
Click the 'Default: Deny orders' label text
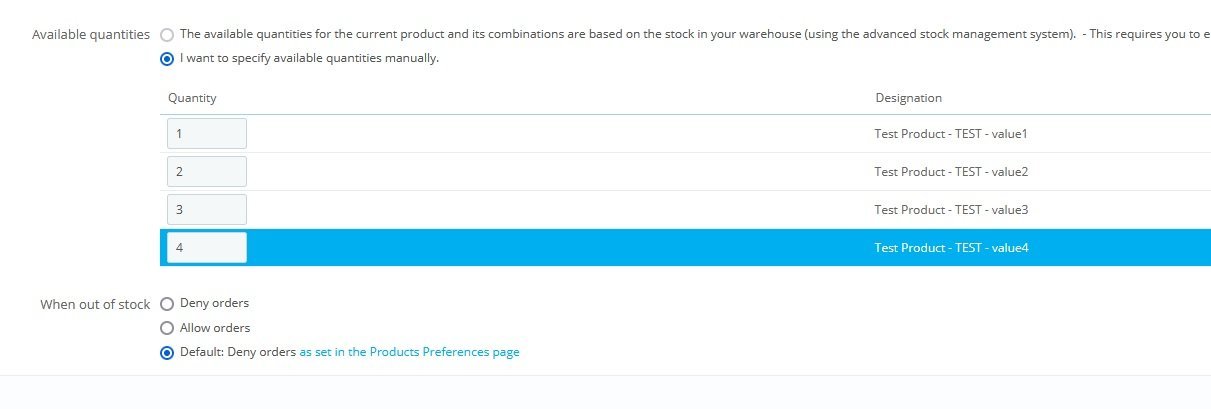pyautogui.click(x=238, y=352)
